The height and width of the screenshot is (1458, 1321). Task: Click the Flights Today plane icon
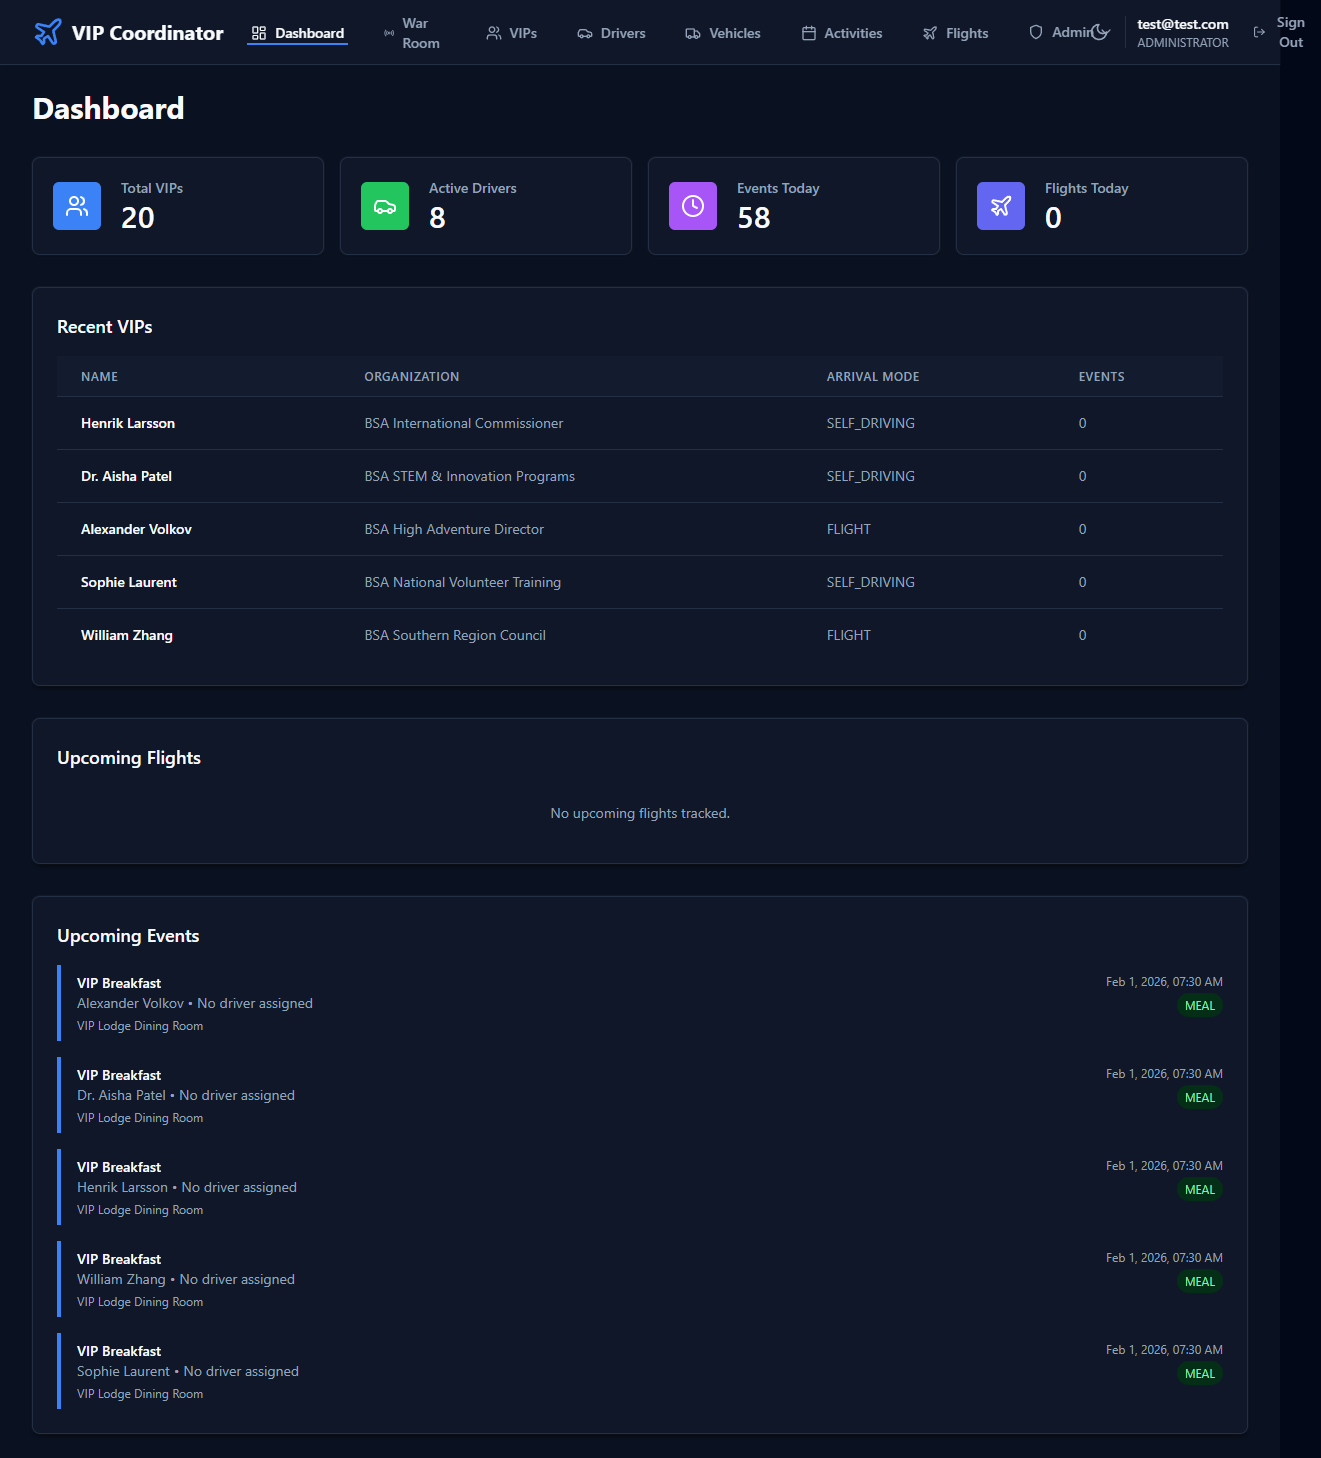coord(1001,206)
